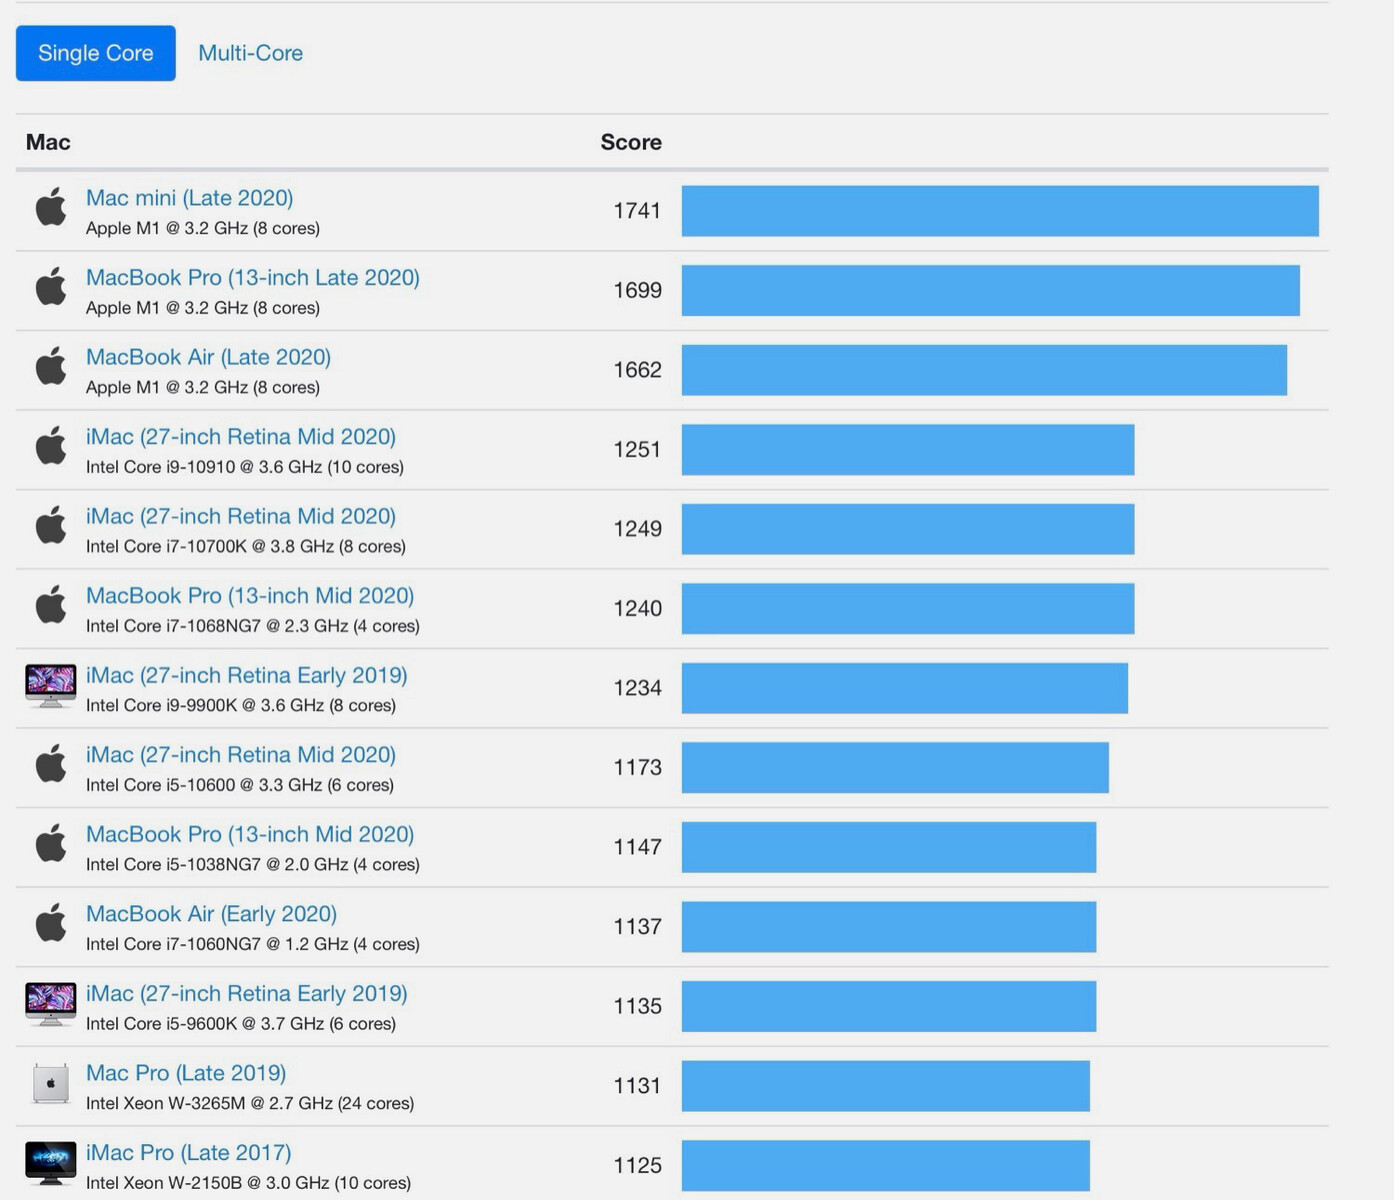Open the MacBook Pro Mid 2020 link with i5-1038NG7
1394x1200 pixels.
(x=250, y=834)
